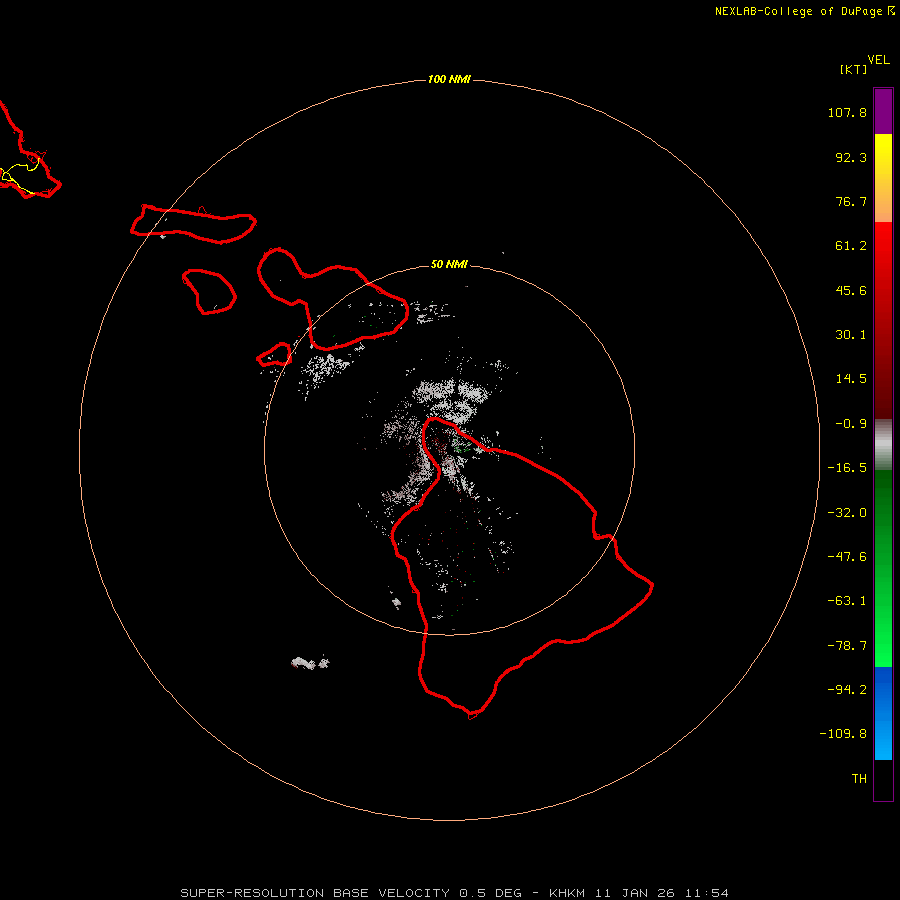Click the 76.7 legend value
This screenshot has width=900, height=900.
[x=851, y=201]
